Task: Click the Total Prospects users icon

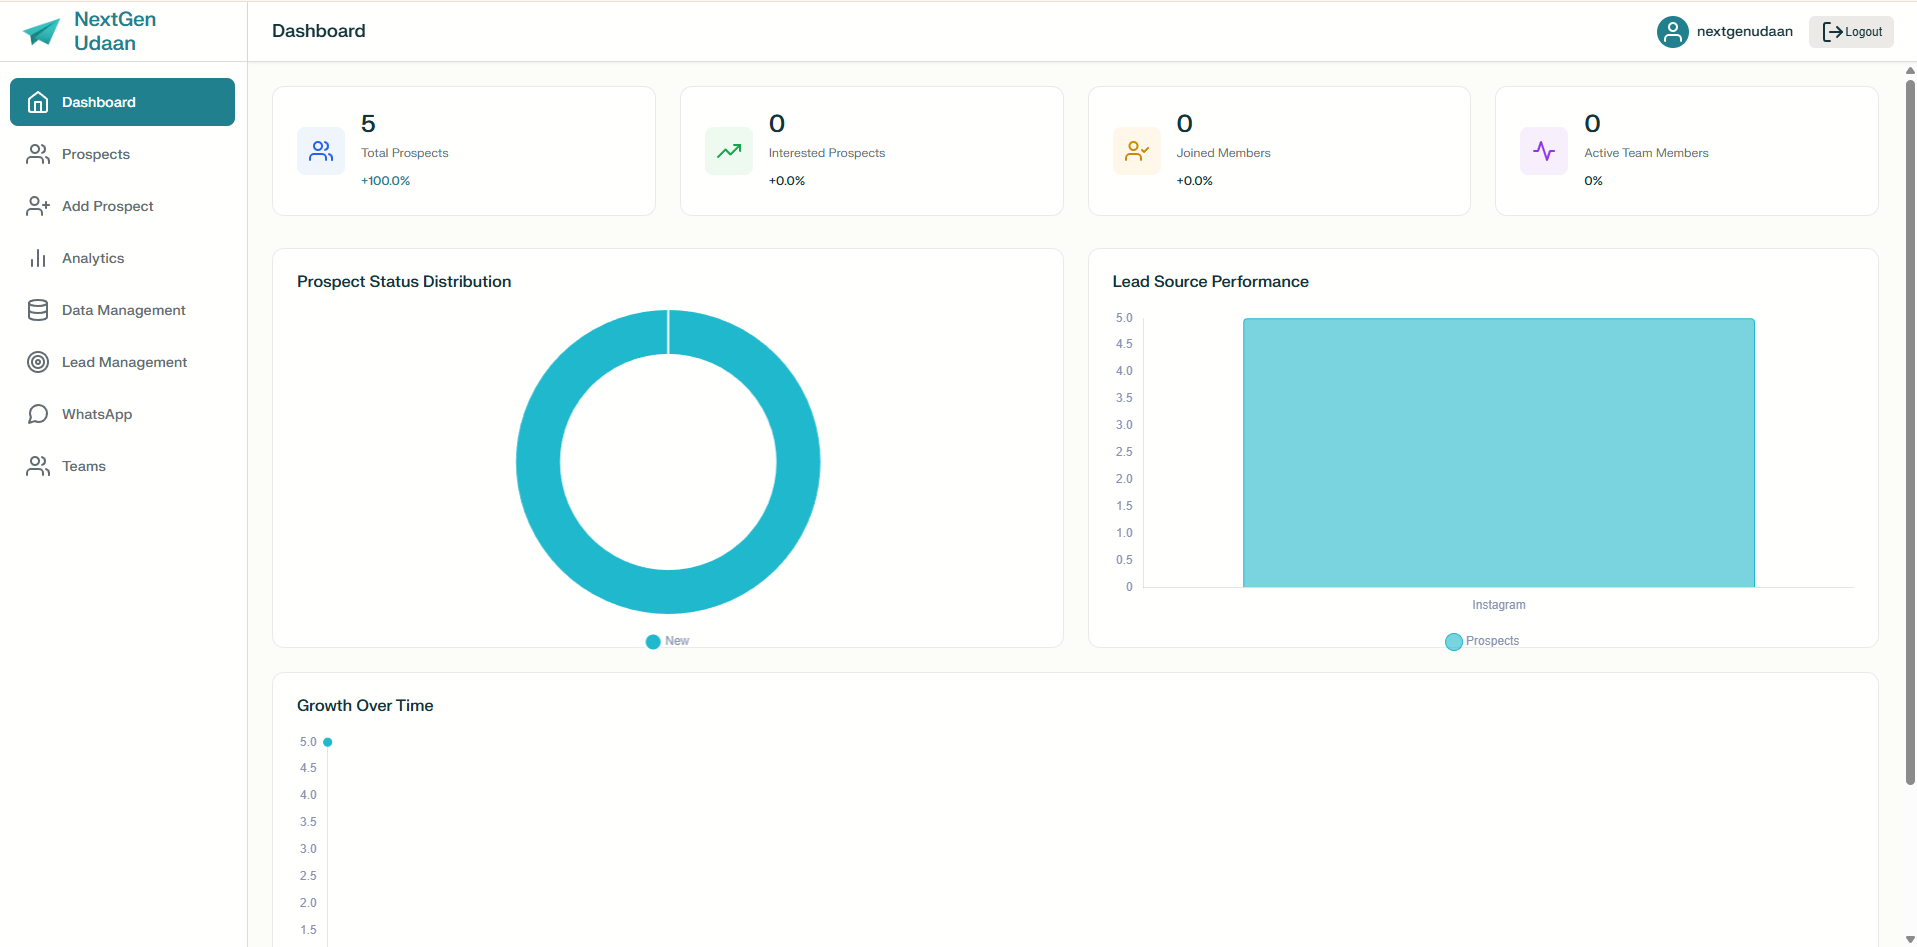Action: tap(320, 151)
